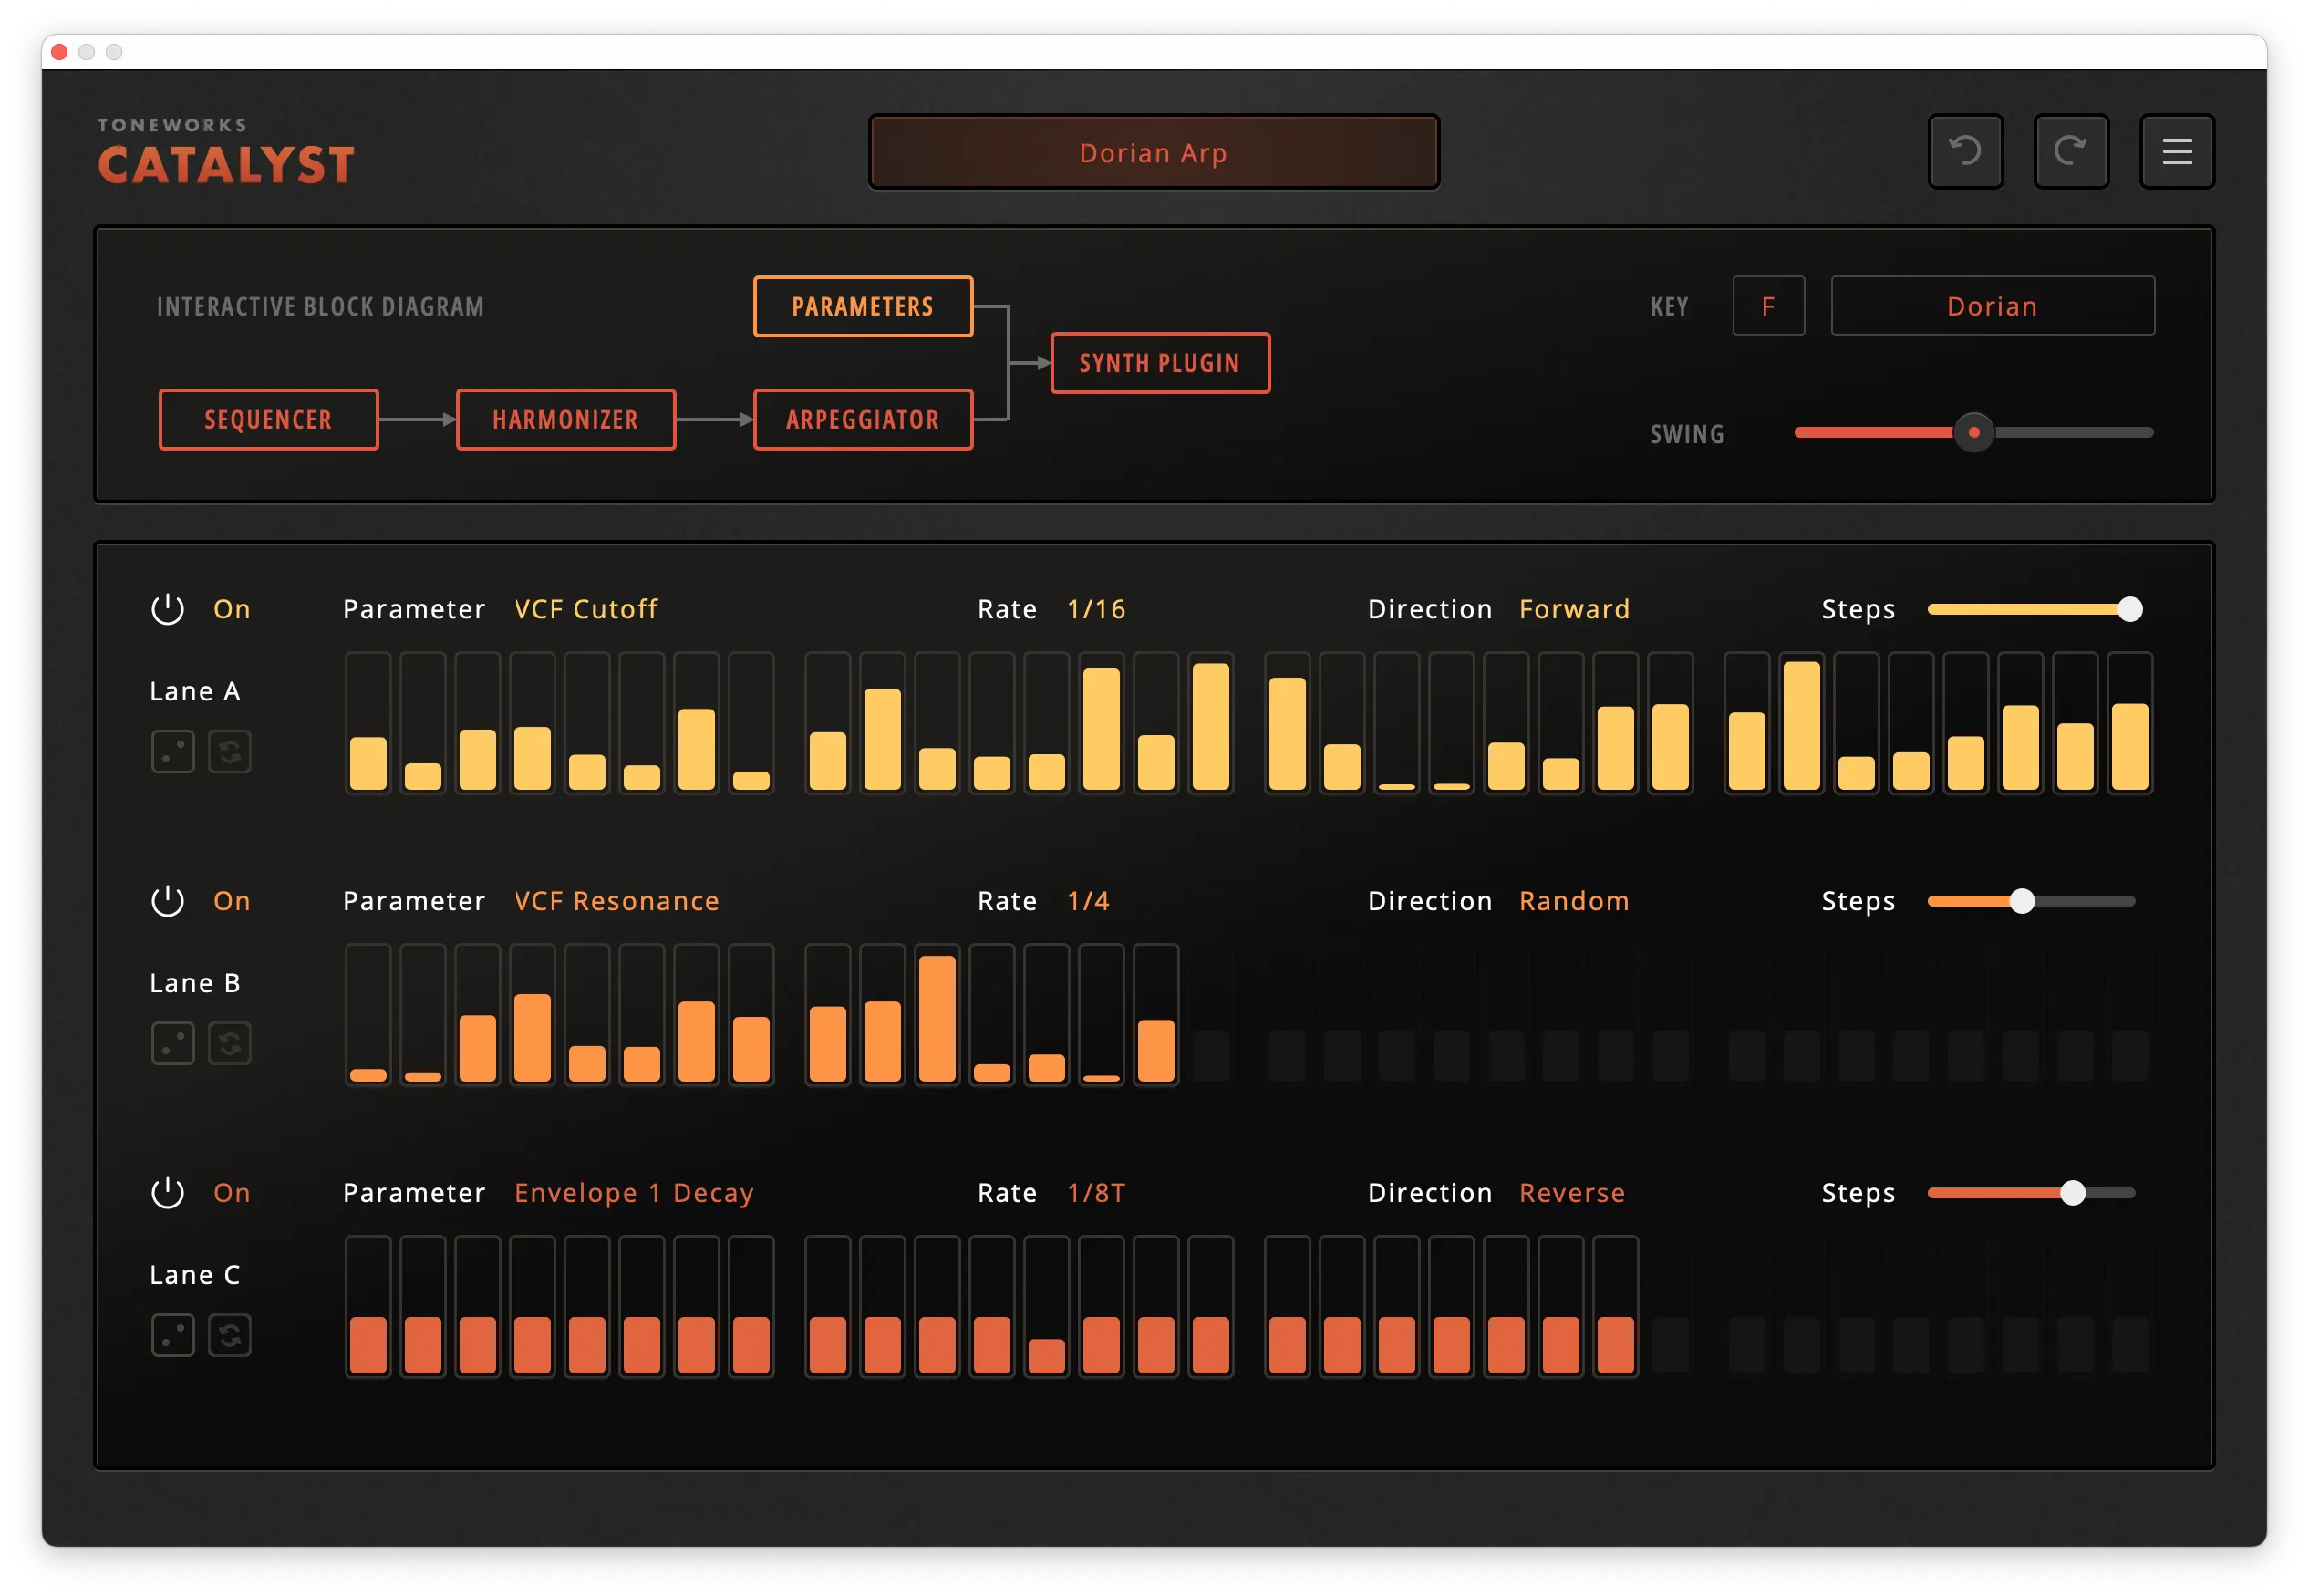Open the Dorian Arp preset name
Image resolution: width=2309 pixels, height=1596 pixels.
(1153, 152)
